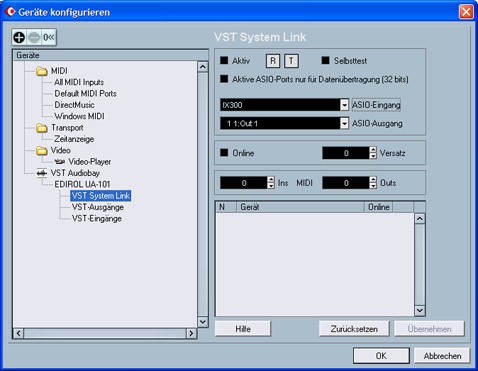Image resolution: width=478 pixels, height=371 pixels.
Task: Click the R receive indicator
Action: coord(273,61)
